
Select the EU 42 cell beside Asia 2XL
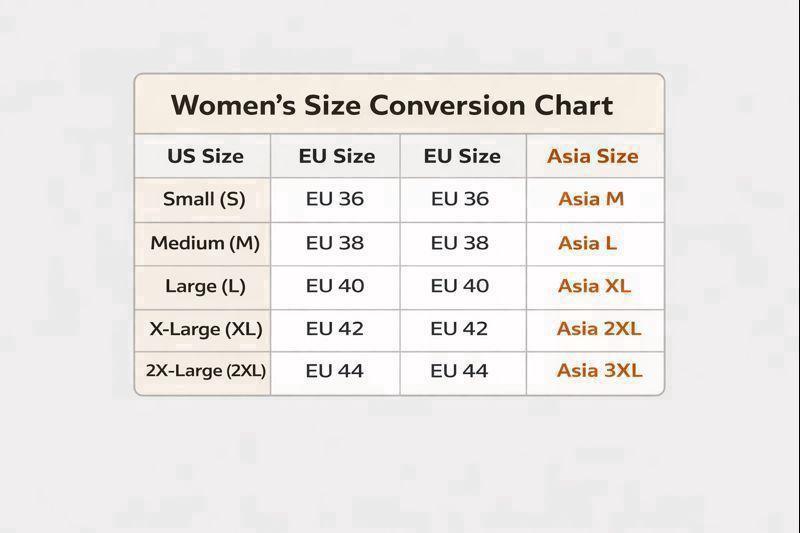tap(460, 329)
